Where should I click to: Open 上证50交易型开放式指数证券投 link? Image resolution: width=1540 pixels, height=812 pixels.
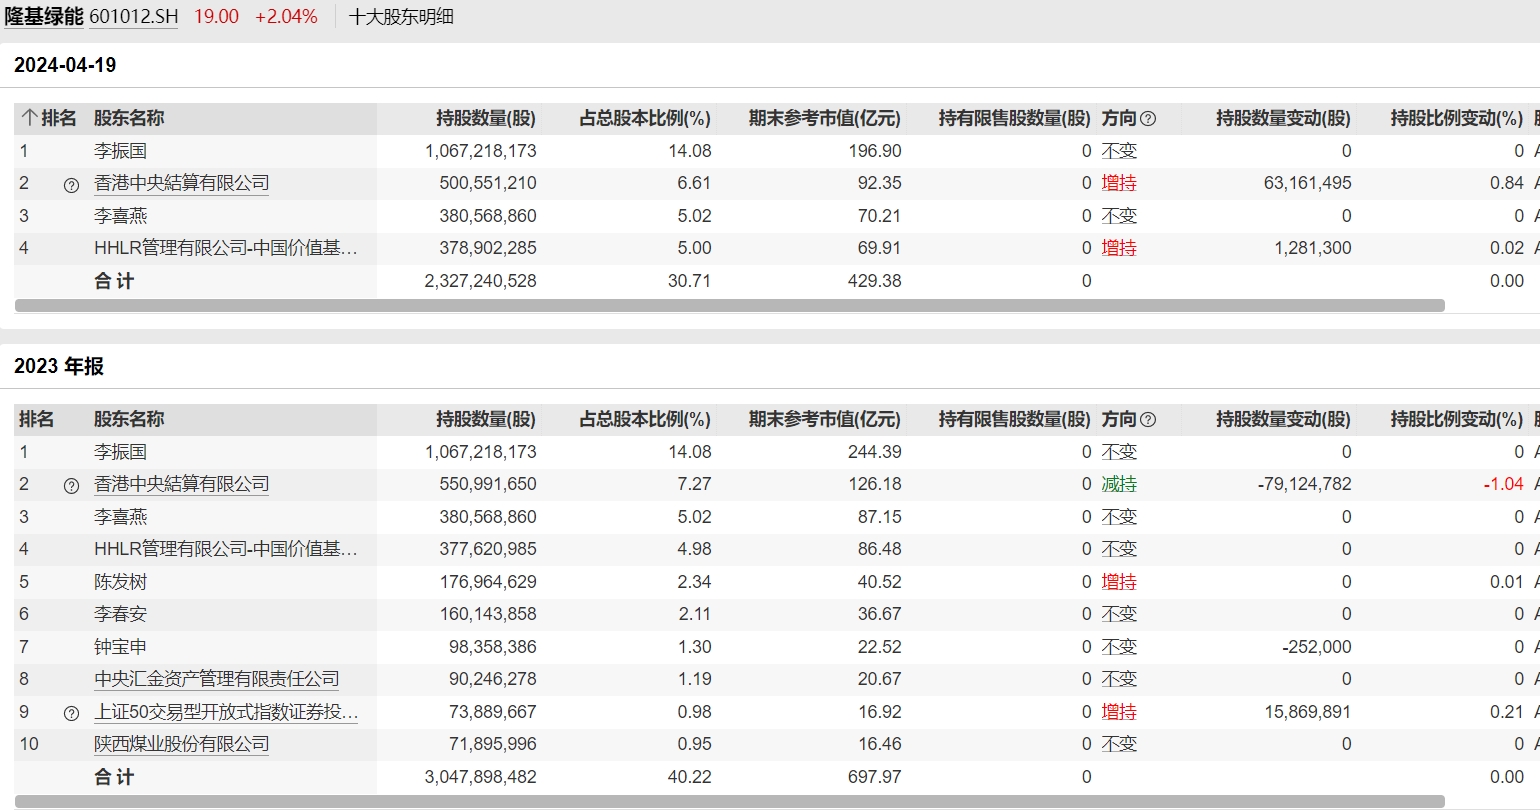pyautogui.click(x=226, y=712)
